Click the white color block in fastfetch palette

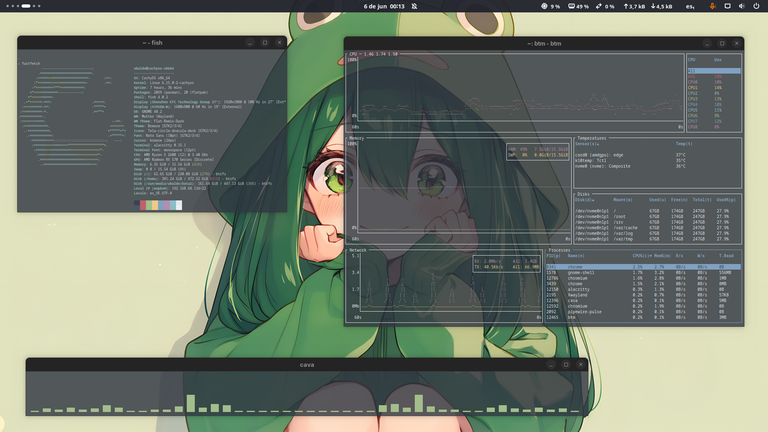coord(179,205)
